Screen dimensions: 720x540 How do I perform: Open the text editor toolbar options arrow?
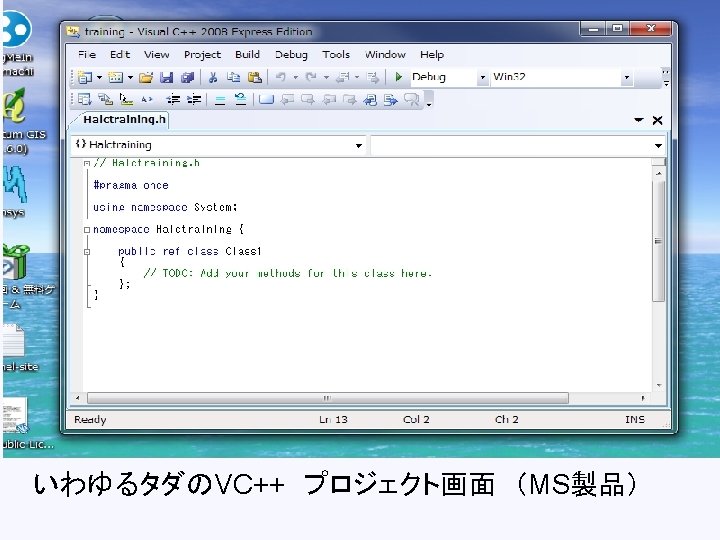coord(429,100)
